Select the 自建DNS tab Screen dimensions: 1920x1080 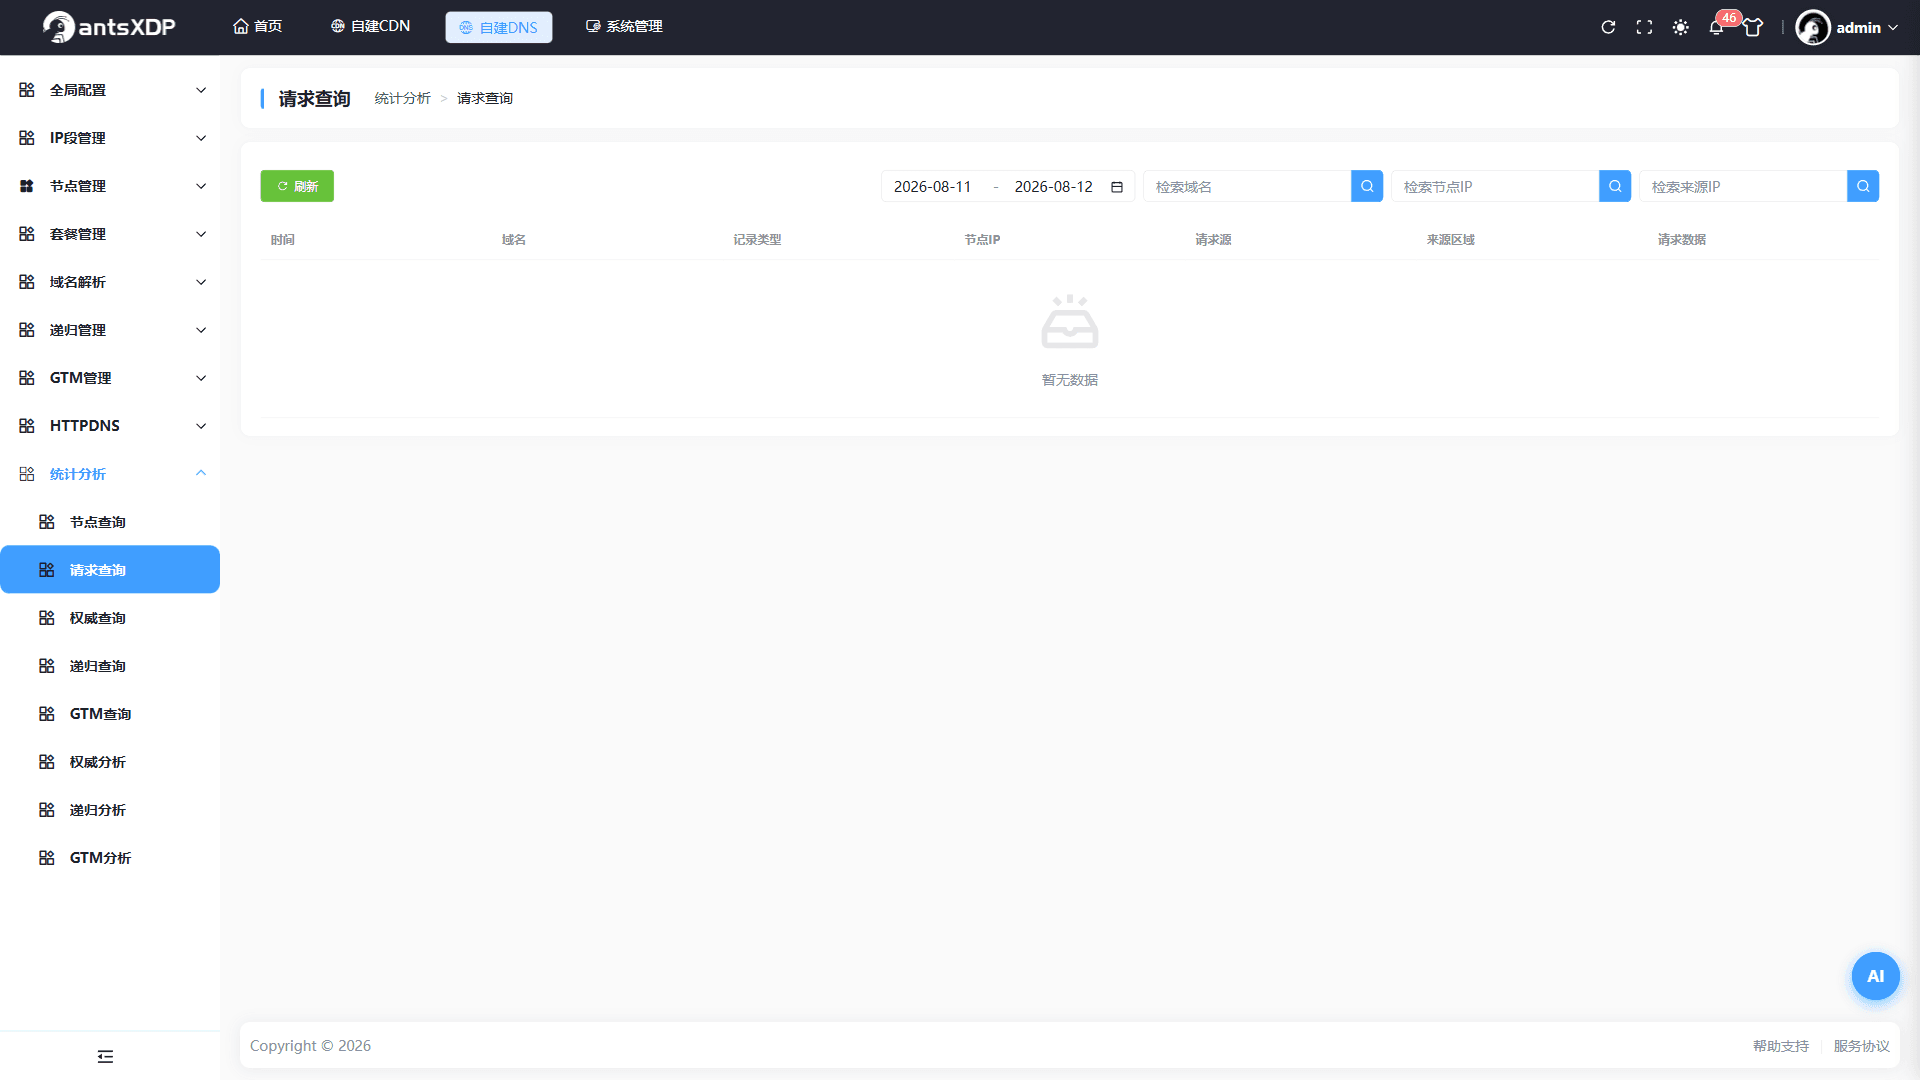click(499, 27)
